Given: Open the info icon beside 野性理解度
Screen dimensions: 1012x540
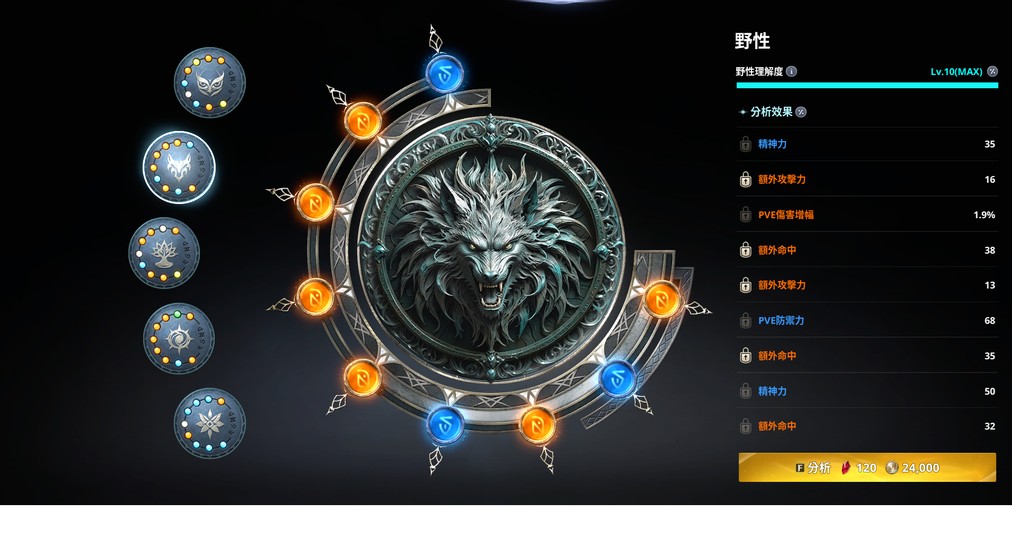Looking at the screenshot, I should 791,71.
